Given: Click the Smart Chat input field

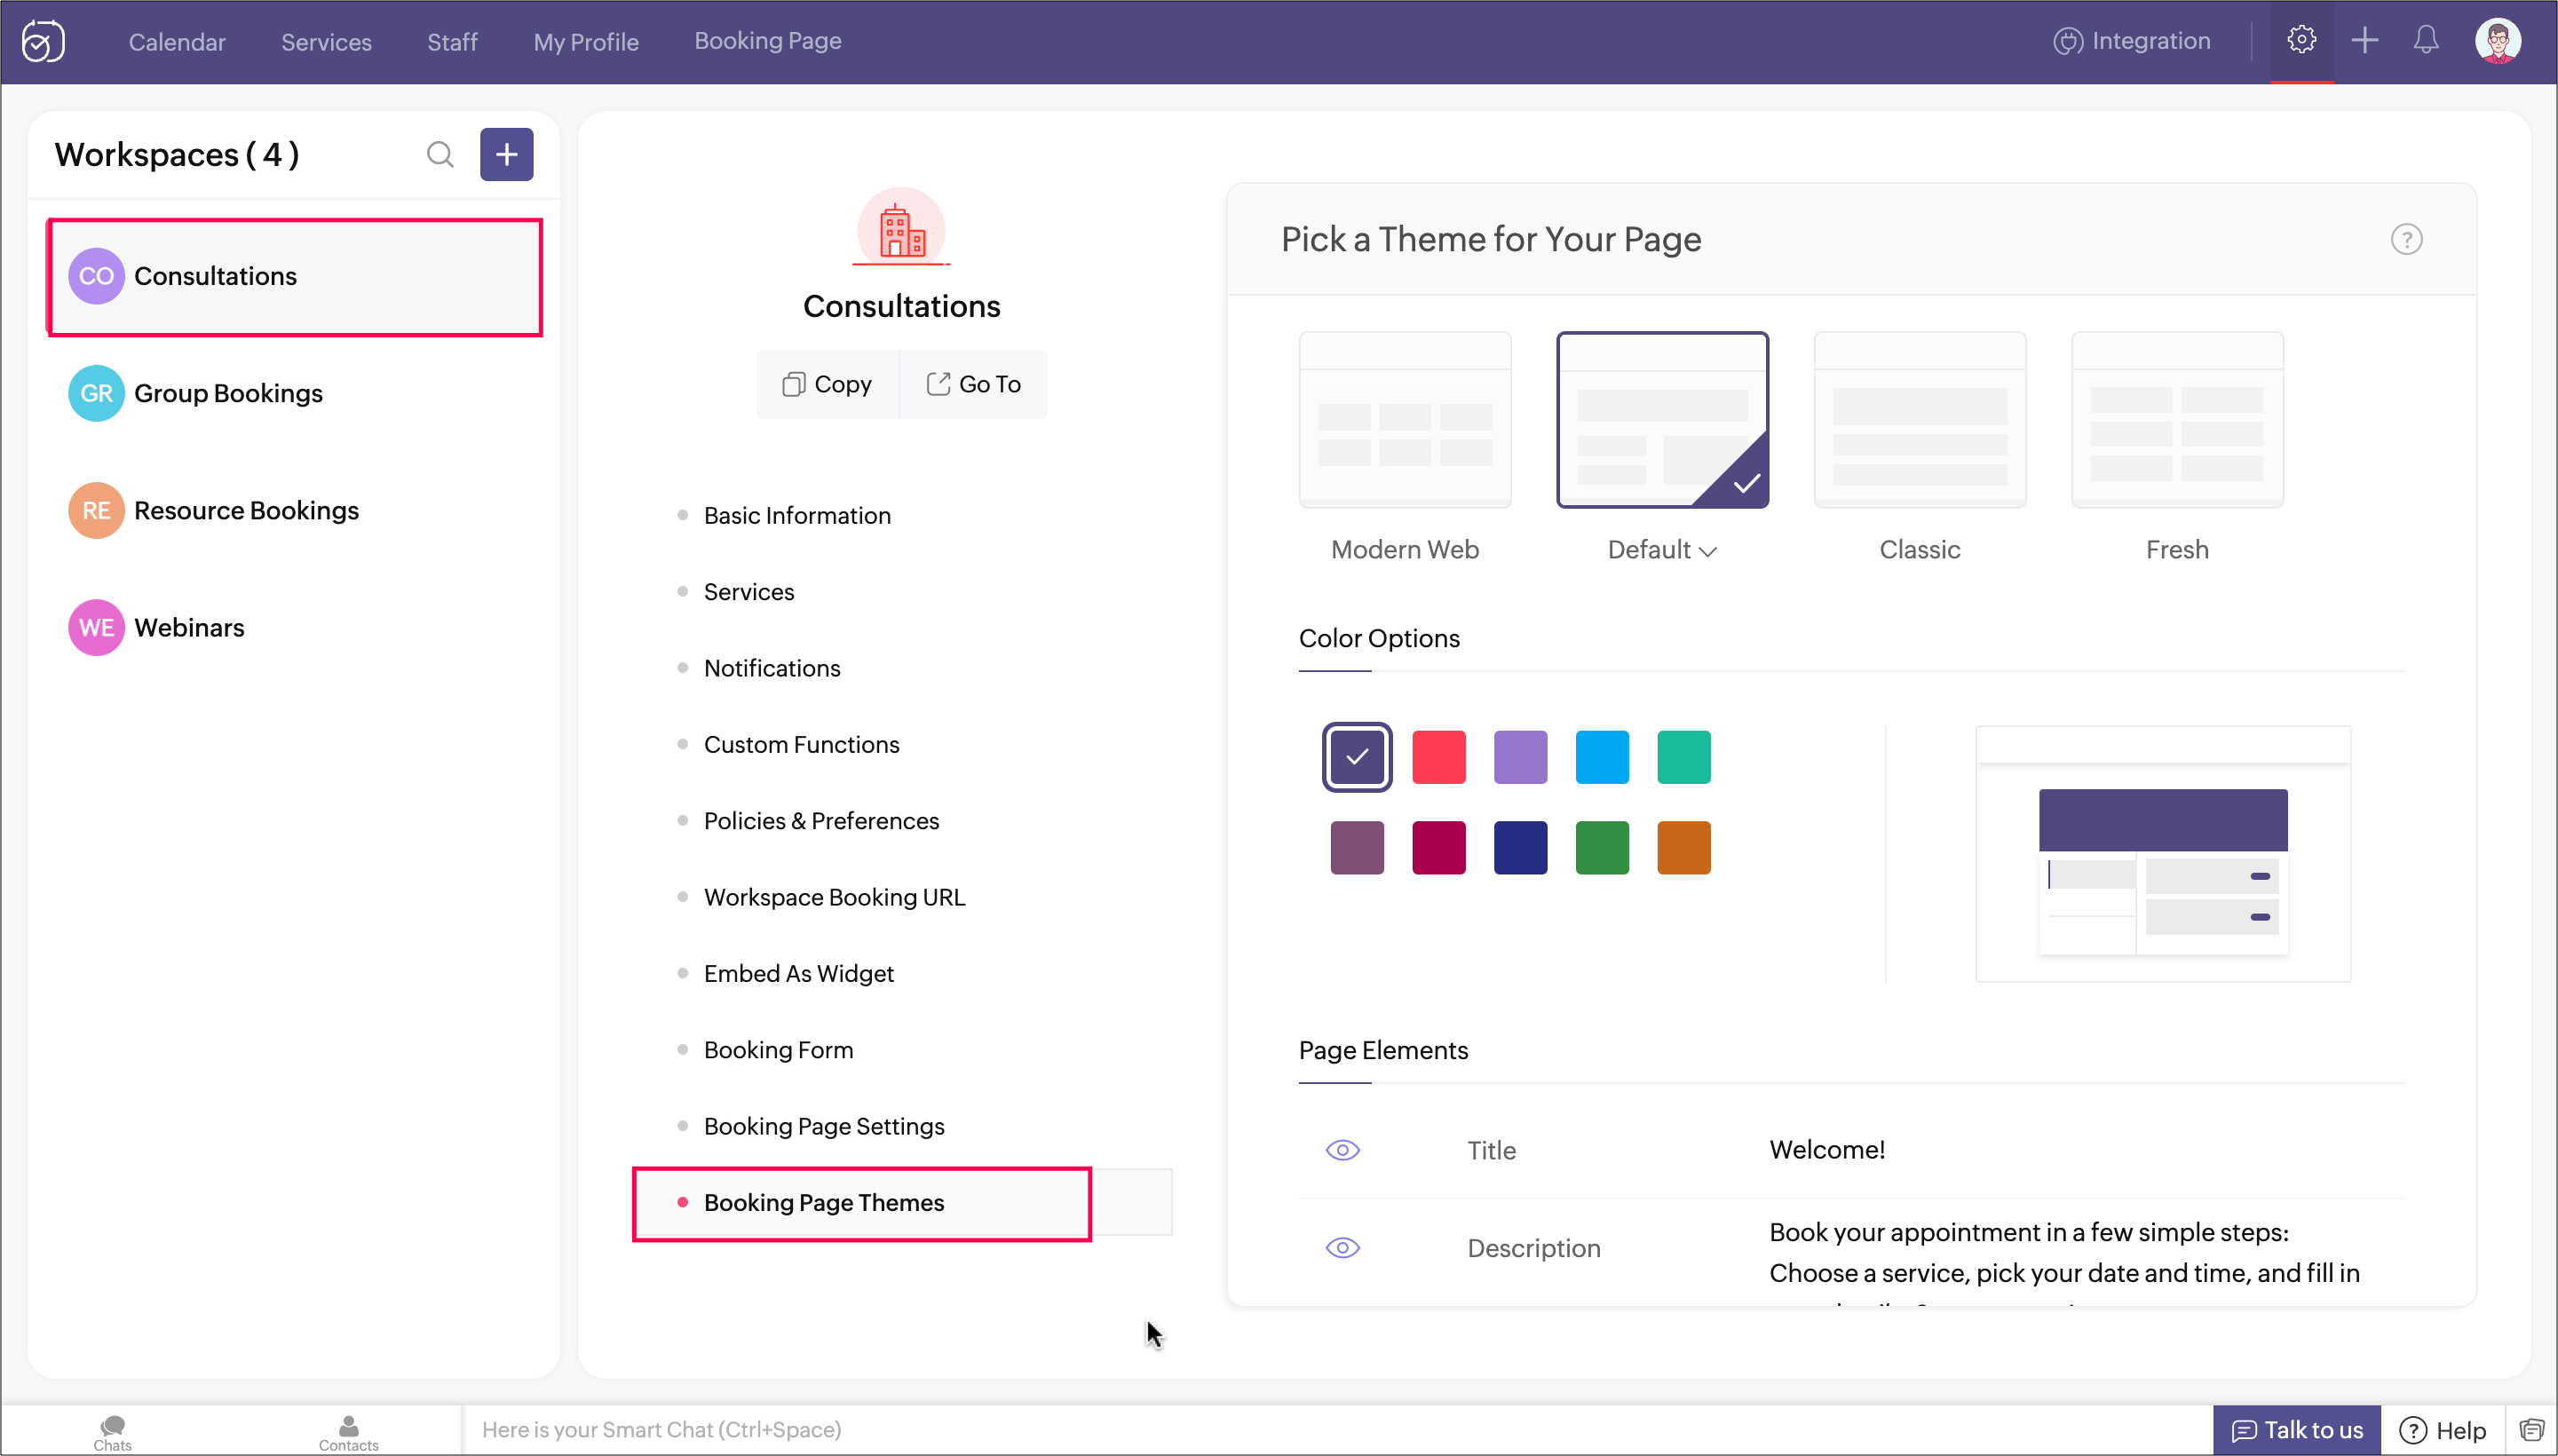Looking at the screenshot, I should [x=1300, y=1430].
